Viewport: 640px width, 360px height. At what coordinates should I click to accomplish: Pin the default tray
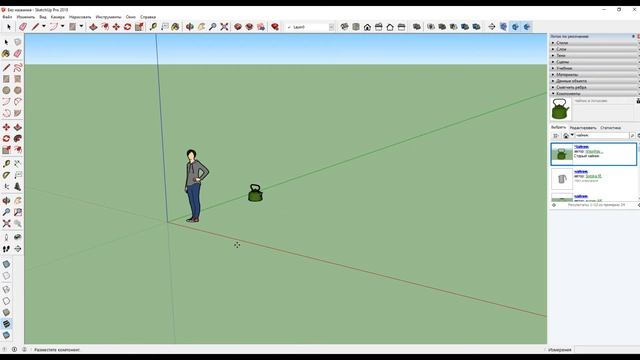coord(633,36)
